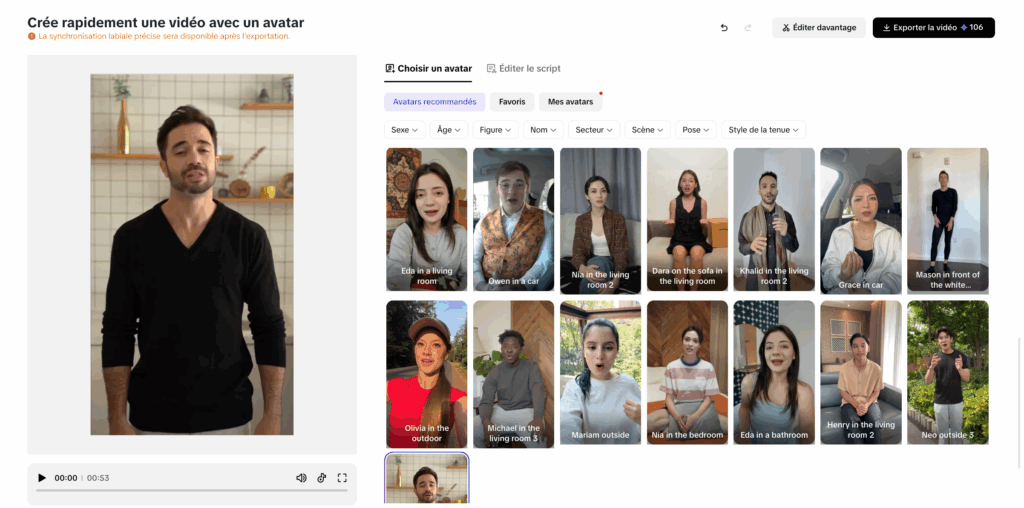The image size is (1024, 508).
Task: Click the undo arrow icon
Action: 724,28
